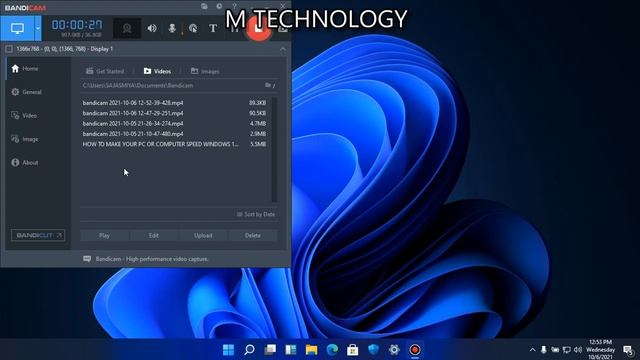
Task: Open Widgets on the taskbar
Action: (x=291, y=350)
